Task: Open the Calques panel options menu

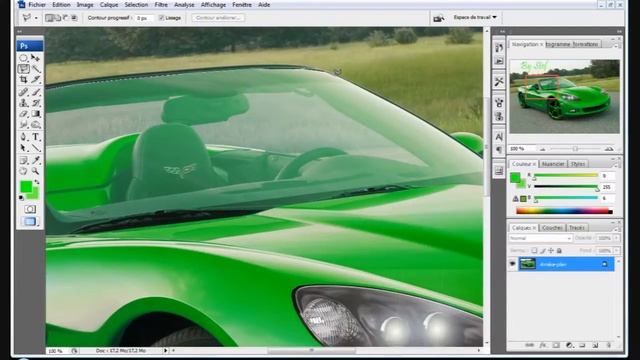Action: [x=616, y=229]
